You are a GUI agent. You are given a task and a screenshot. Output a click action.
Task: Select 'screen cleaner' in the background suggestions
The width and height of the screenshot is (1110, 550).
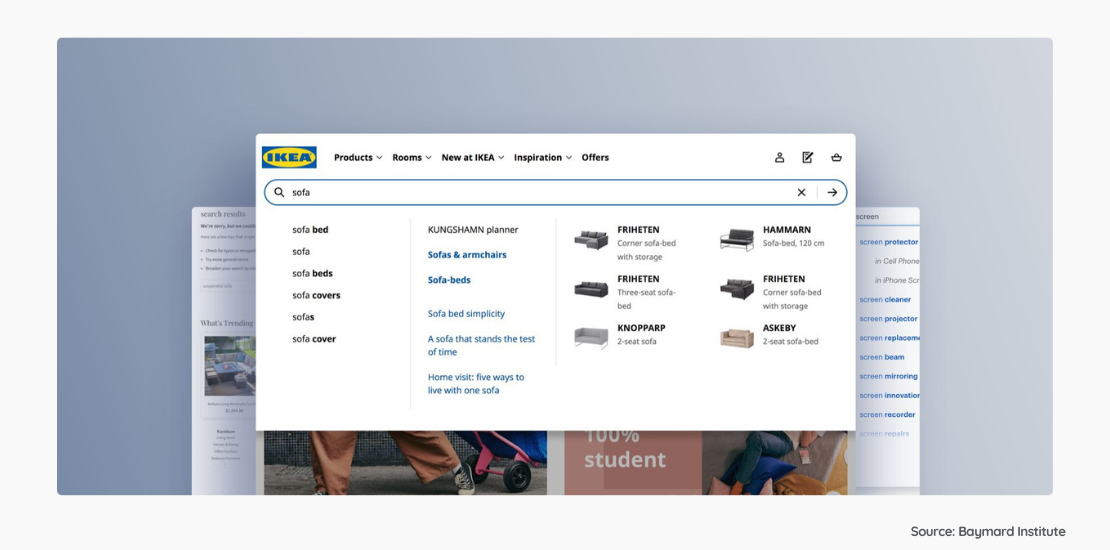pos(885,299)
